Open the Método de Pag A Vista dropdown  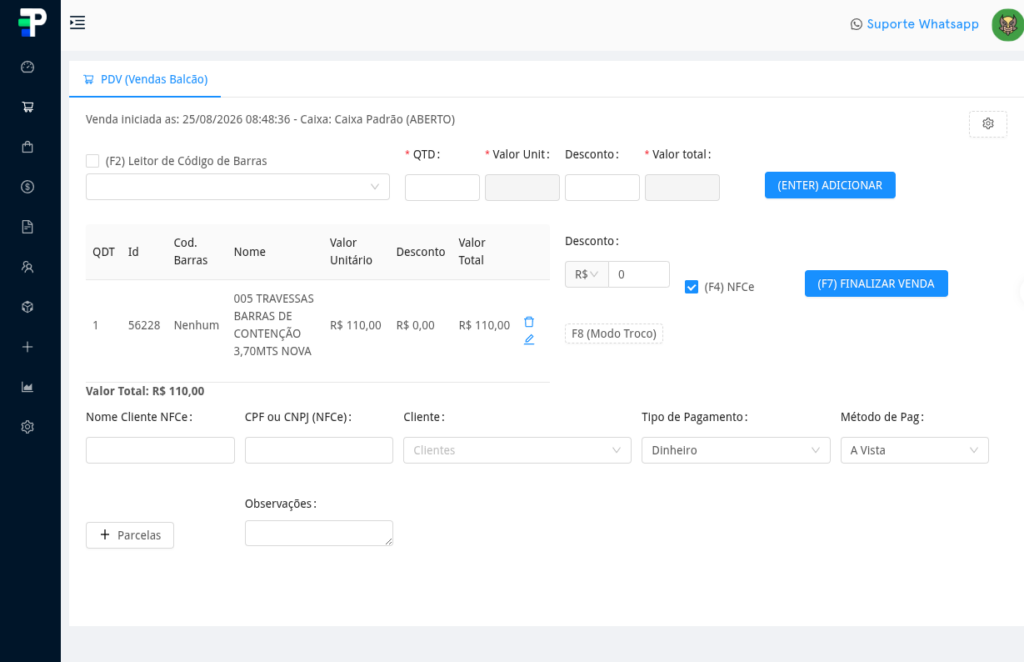[914, 450]
